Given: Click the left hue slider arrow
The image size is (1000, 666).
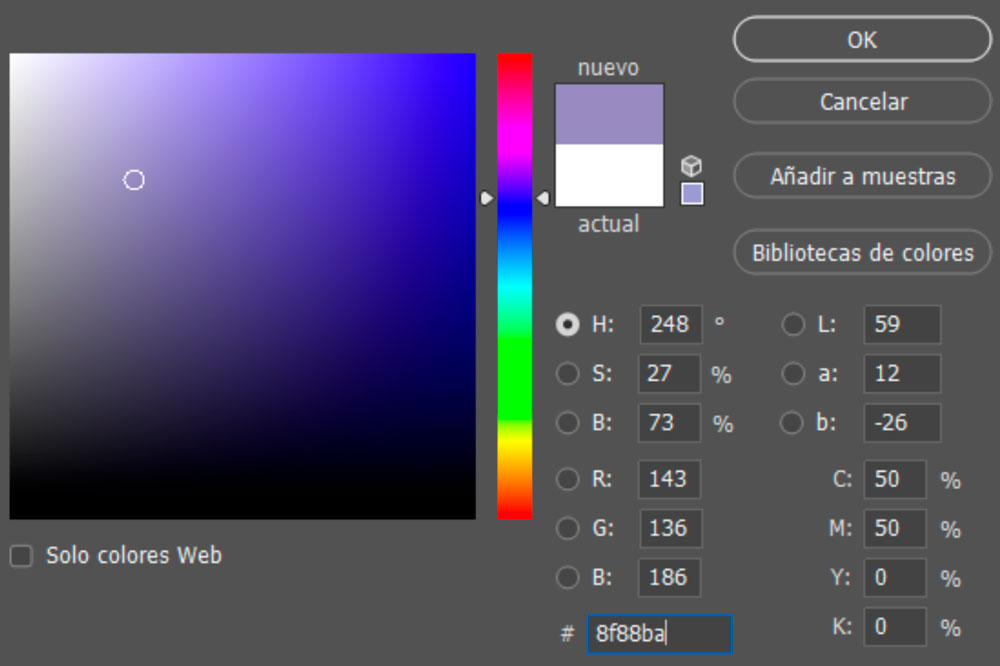Looking at the screenshot, I should point(487,198).
